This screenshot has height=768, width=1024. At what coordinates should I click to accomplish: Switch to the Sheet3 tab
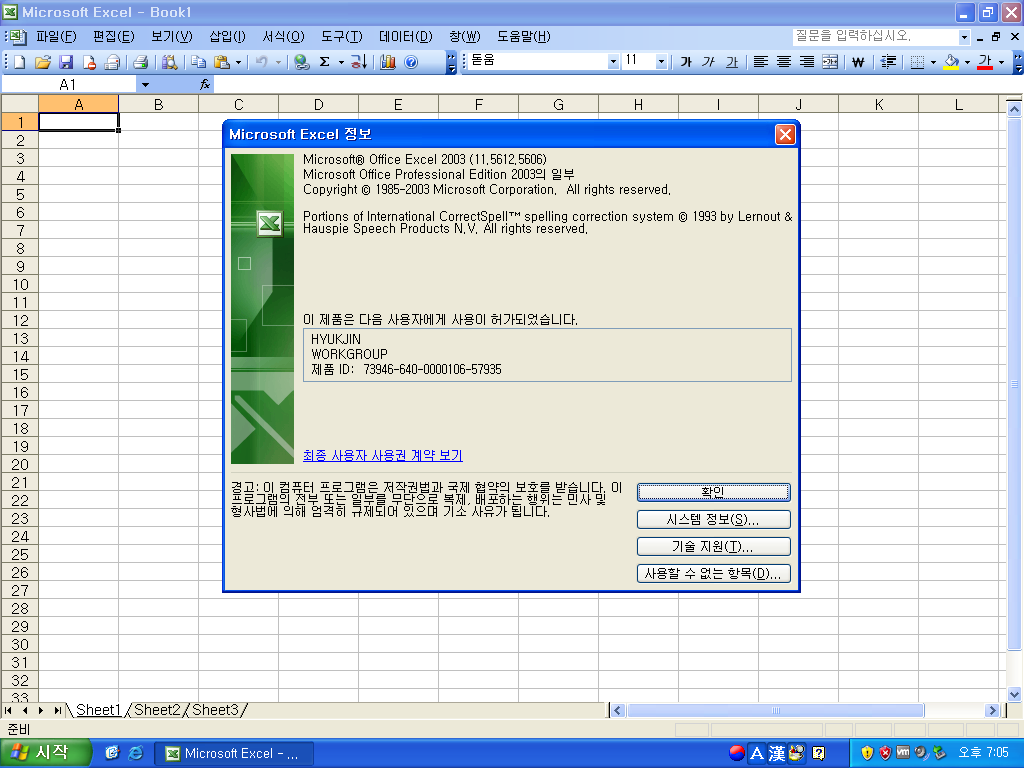[x=215, y=710]
